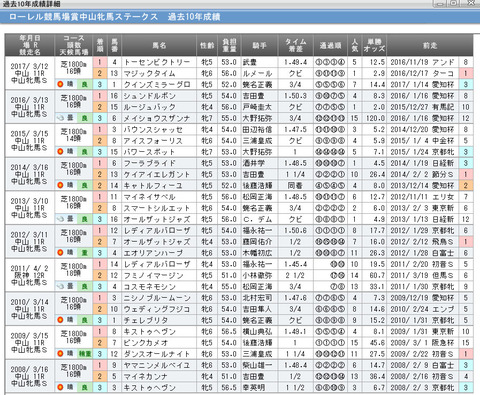Select horse name マジックタイム
480x395 pixels.
tap(149, 73)
